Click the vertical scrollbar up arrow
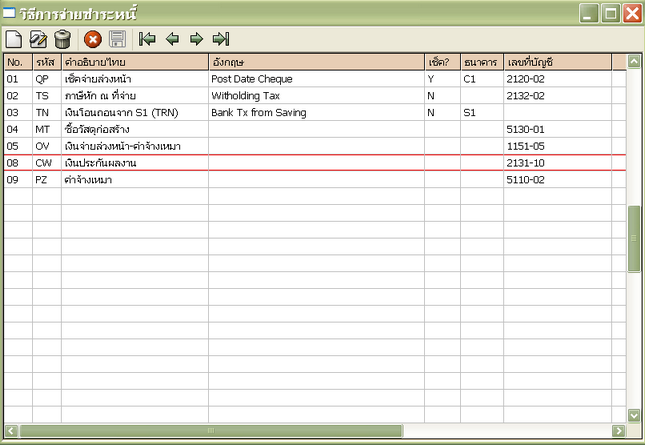Image resolution: width=645 pixels, height=445 pixels. [633, 62]
